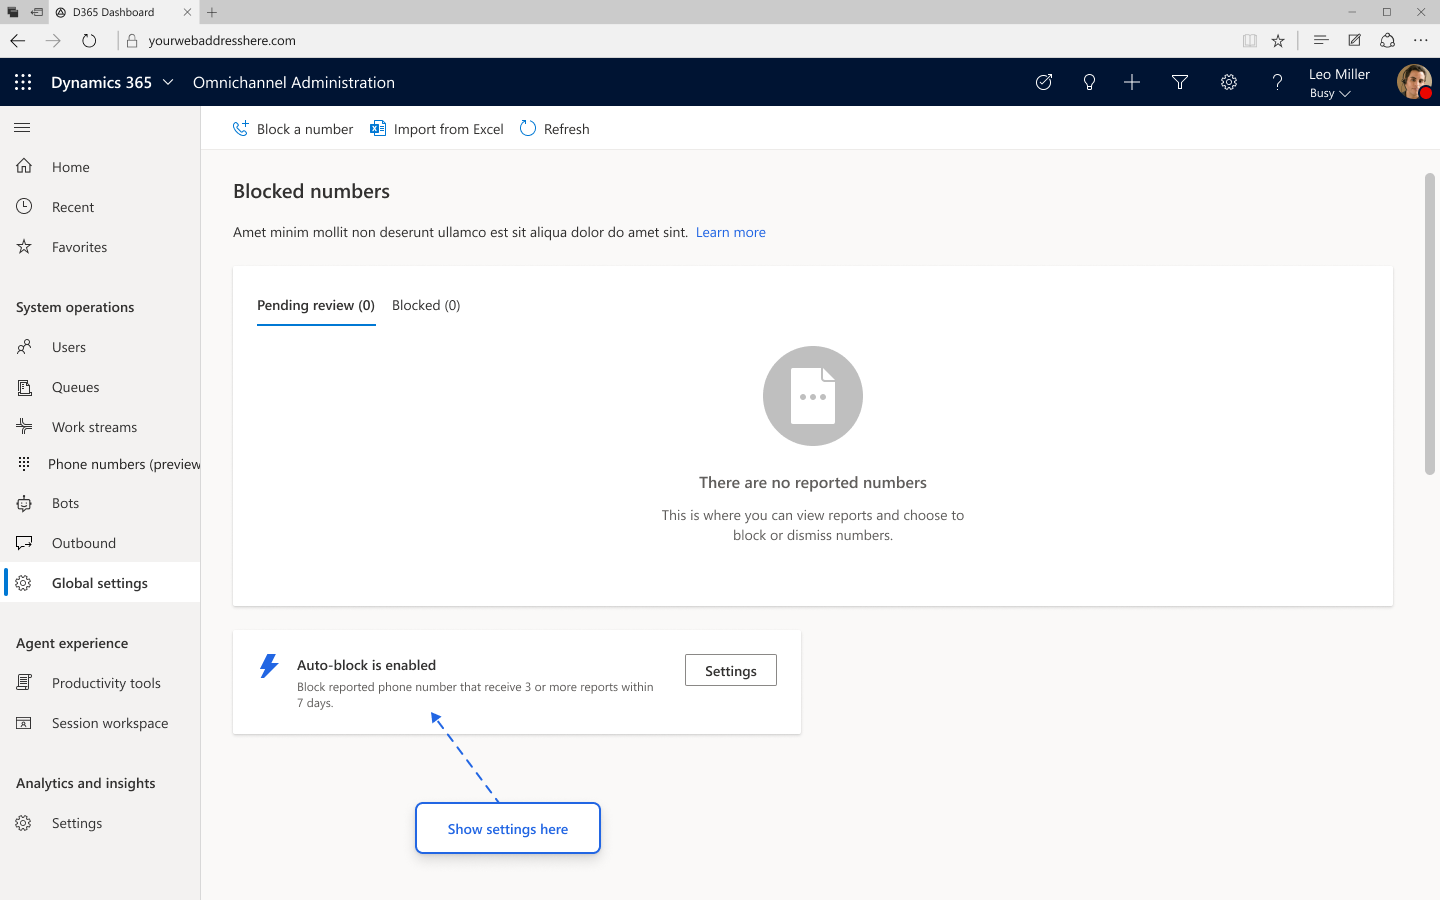Click the browser share icon
The height and width of the screenshot is (900, 1440).
tap(1387, 40)
